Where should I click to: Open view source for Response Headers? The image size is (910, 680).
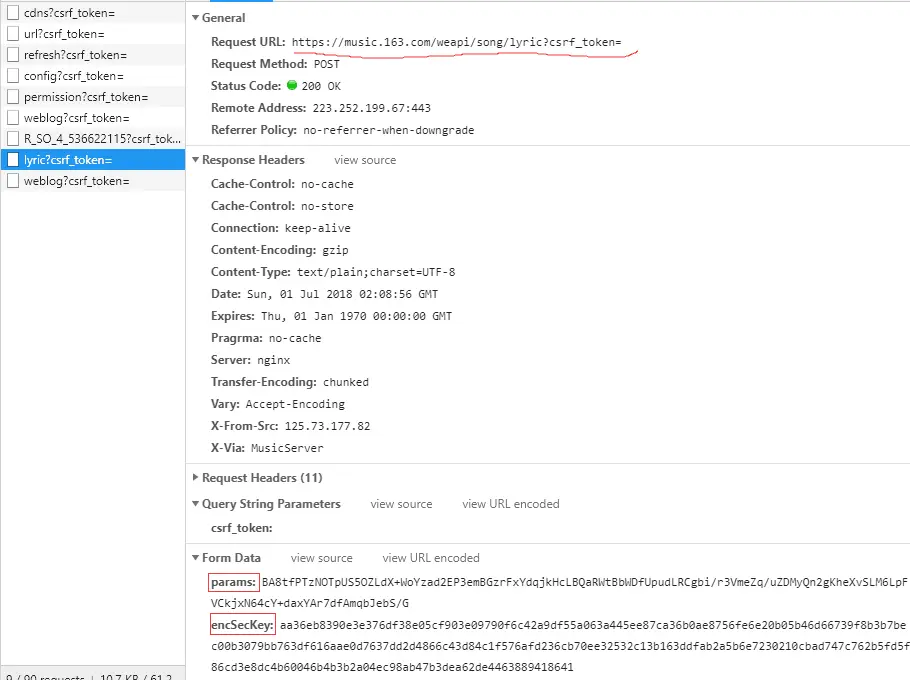365,160
